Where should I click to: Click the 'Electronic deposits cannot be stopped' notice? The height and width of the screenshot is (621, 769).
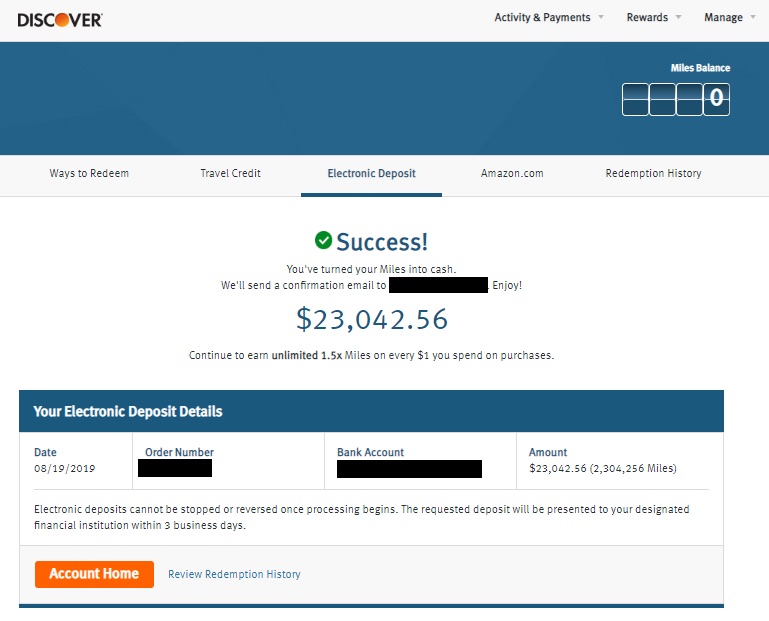pos(361,517)
